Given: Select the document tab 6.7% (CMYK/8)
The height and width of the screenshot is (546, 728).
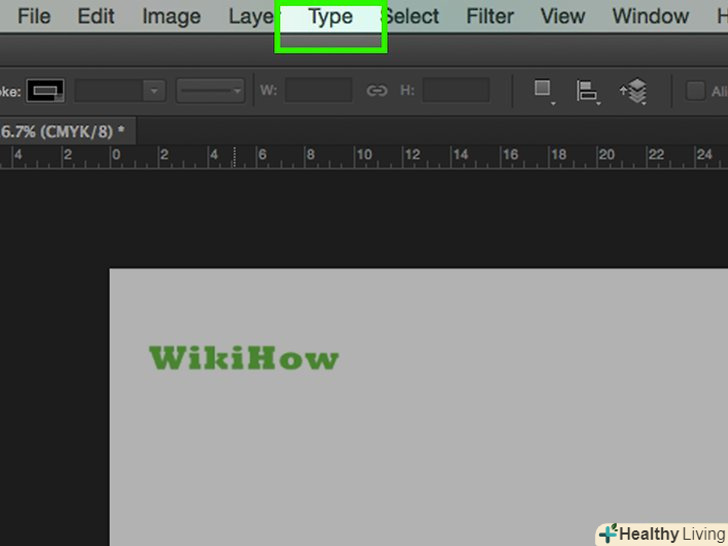Looking at the screenshot, I should pyautogui.click(x=68, y=131).
